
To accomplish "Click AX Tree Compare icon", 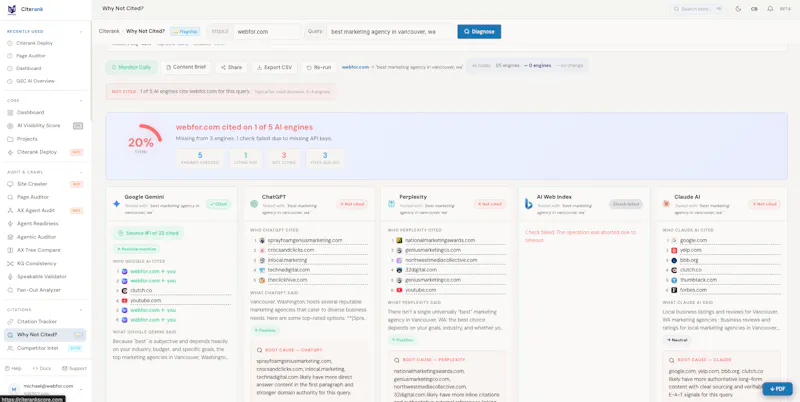I will [x=10, y=250].
